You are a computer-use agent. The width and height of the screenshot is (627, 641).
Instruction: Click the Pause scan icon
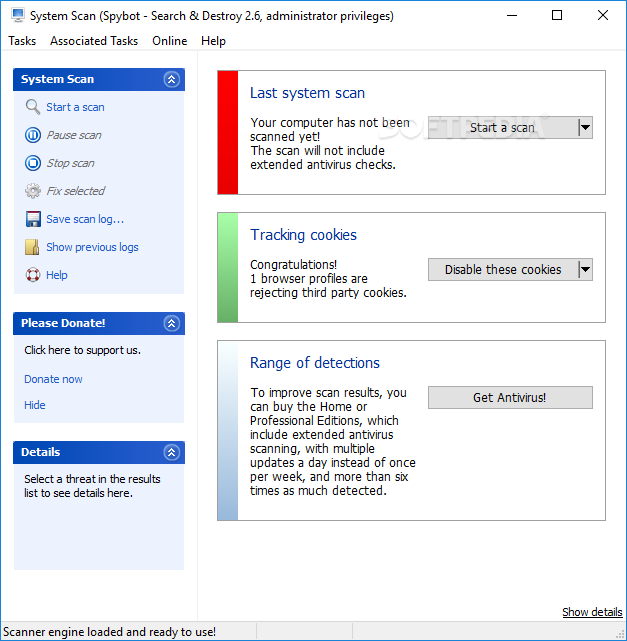(x=33, y=135)
